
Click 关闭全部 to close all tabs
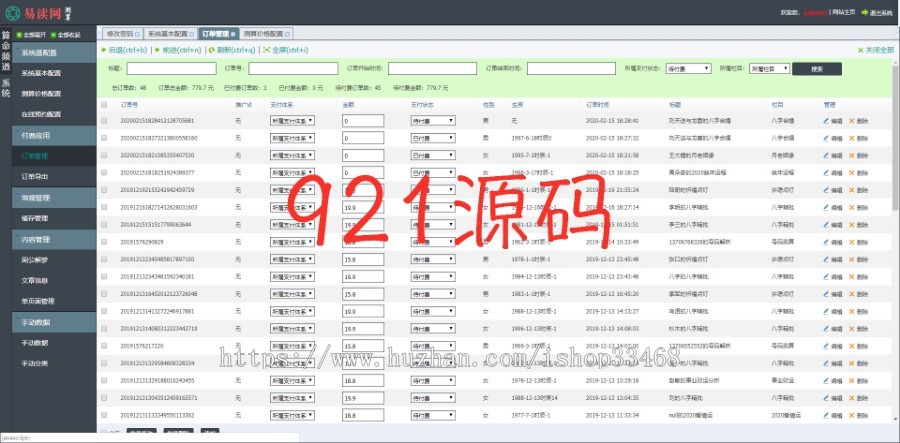(874, 49)
